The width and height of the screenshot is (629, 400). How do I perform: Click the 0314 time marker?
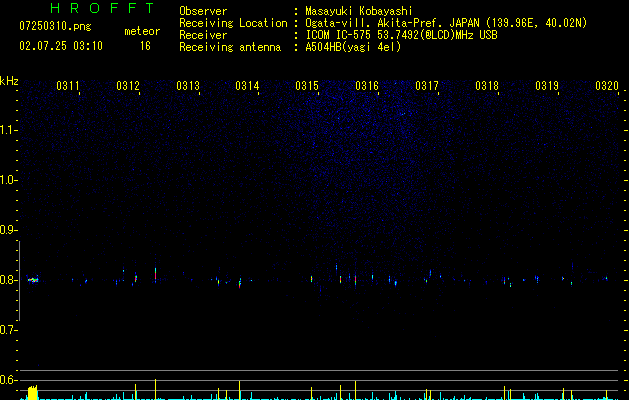point(247,85)
